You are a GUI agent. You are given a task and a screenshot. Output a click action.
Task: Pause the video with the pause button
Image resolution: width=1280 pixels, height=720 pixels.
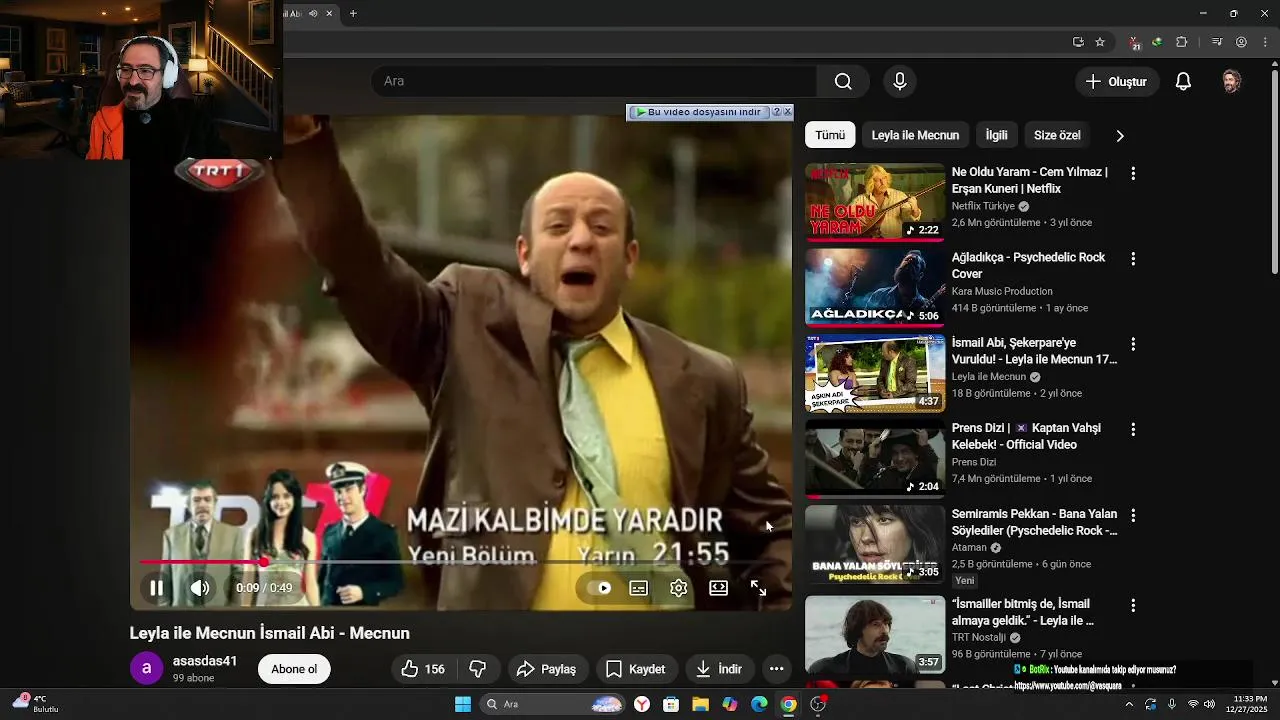156,588
